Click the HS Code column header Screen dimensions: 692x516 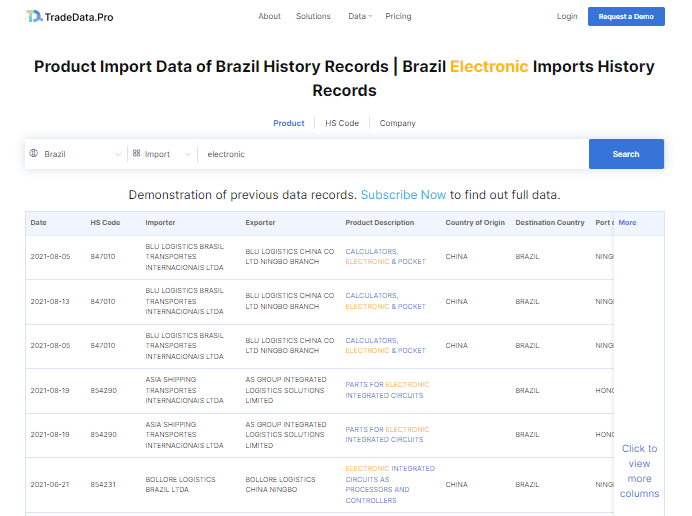(105, 222)
